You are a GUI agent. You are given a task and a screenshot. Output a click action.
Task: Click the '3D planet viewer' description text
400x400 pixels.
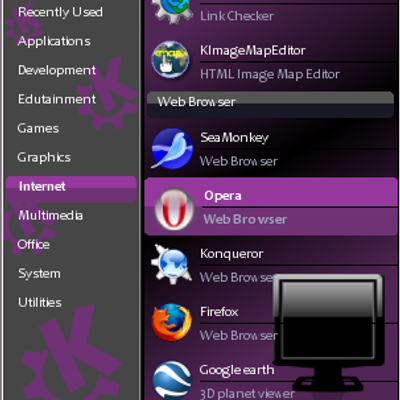[x=247, y=394]
